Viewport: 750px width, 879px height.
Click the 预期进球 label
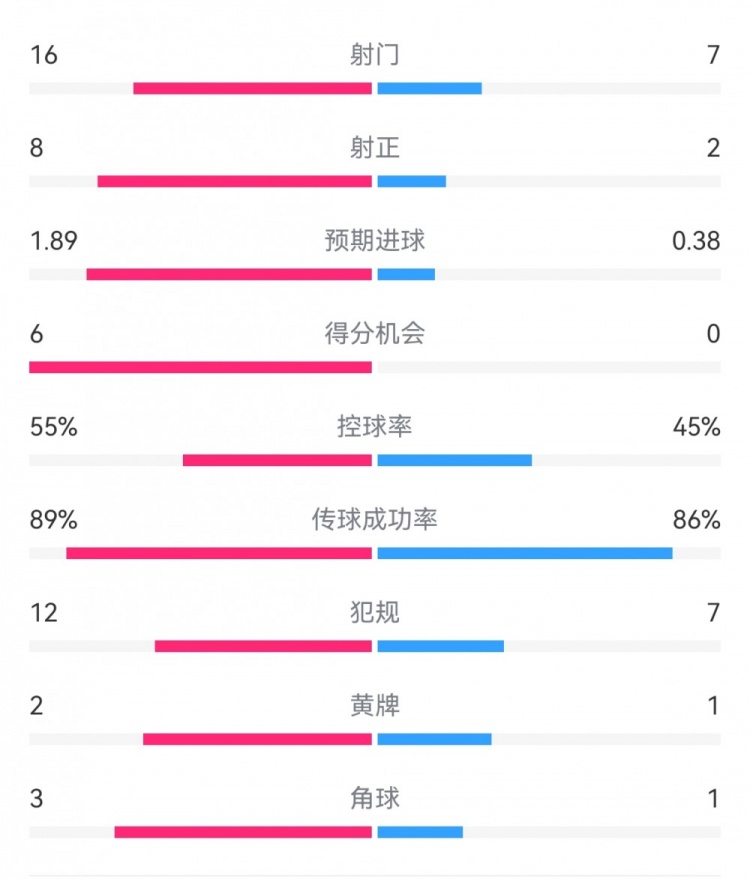(375, 241)
